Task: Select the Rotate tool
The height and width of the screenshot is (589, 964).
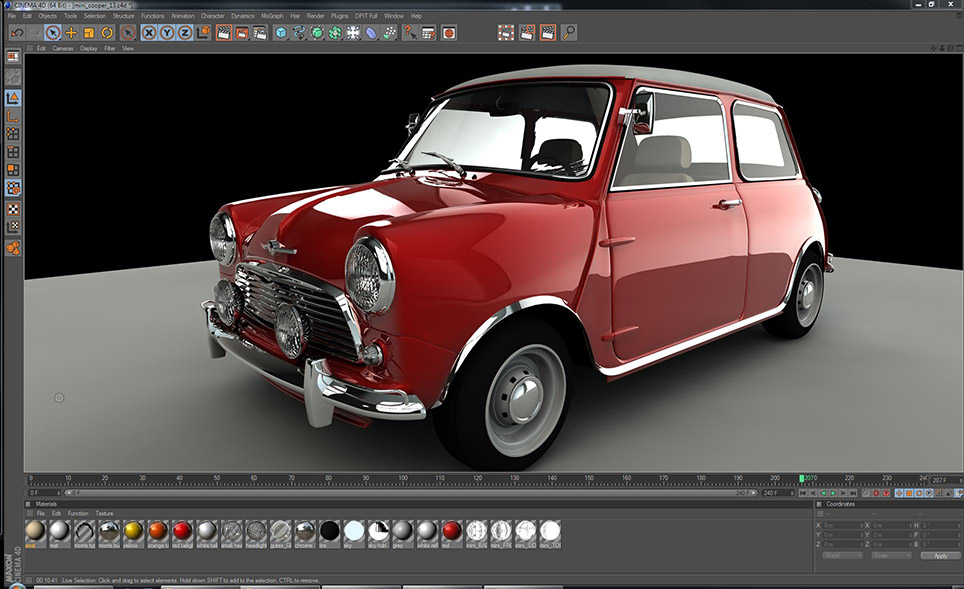Action: [107, 33]
